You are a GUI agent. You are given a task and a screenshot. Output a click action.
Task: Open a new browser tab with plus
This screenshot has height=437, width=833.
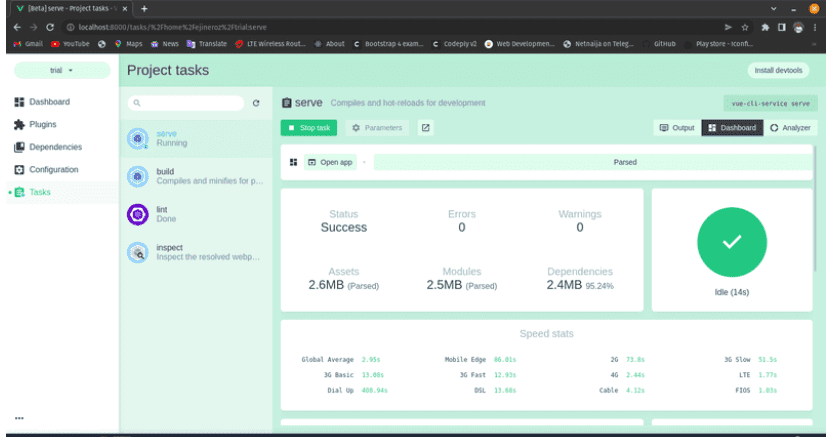(x=144, y=8)
